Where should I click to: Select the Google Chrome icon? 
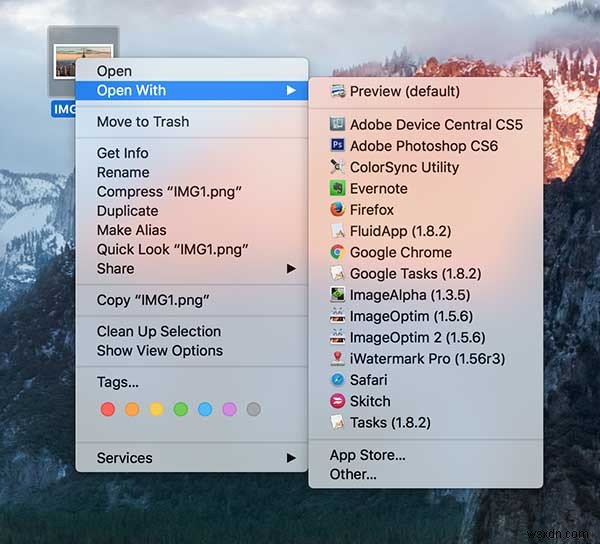(x=338, y=252)
